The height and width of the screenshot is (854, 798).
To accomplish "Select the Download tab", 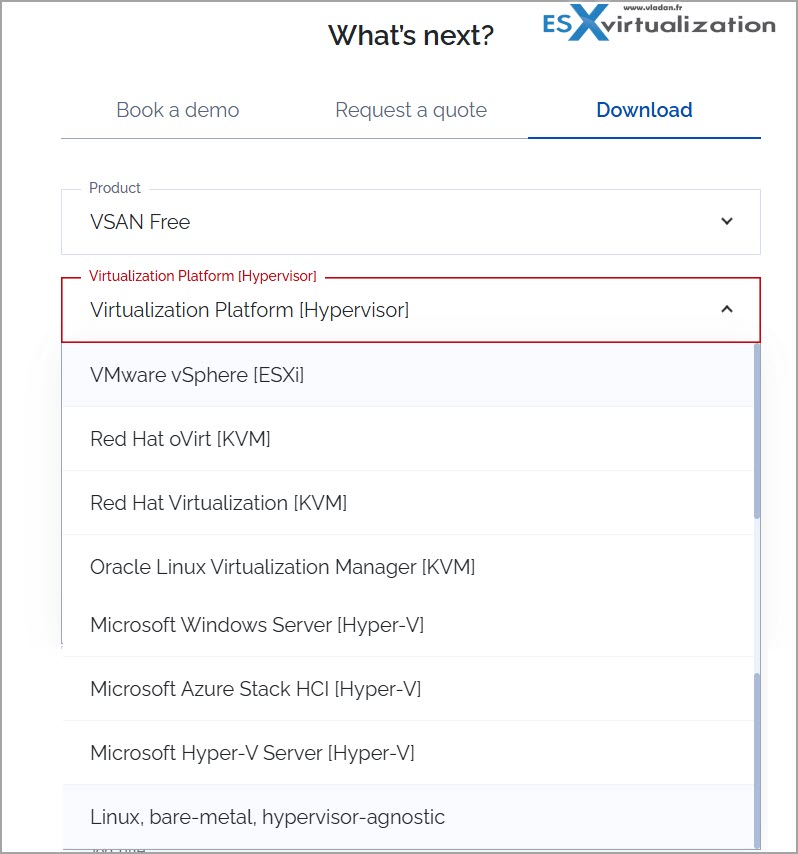I will [x=644, y=110].
